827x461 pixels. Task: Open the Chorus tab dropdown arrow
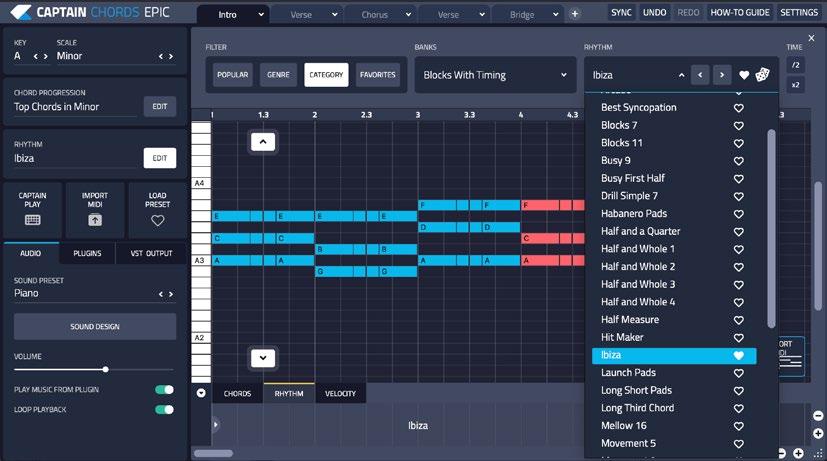[408, 14]
